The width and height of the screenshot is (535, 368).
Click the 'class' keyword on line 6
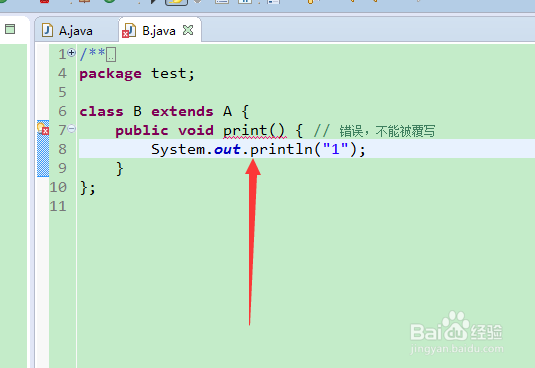[x=101, y=111]
